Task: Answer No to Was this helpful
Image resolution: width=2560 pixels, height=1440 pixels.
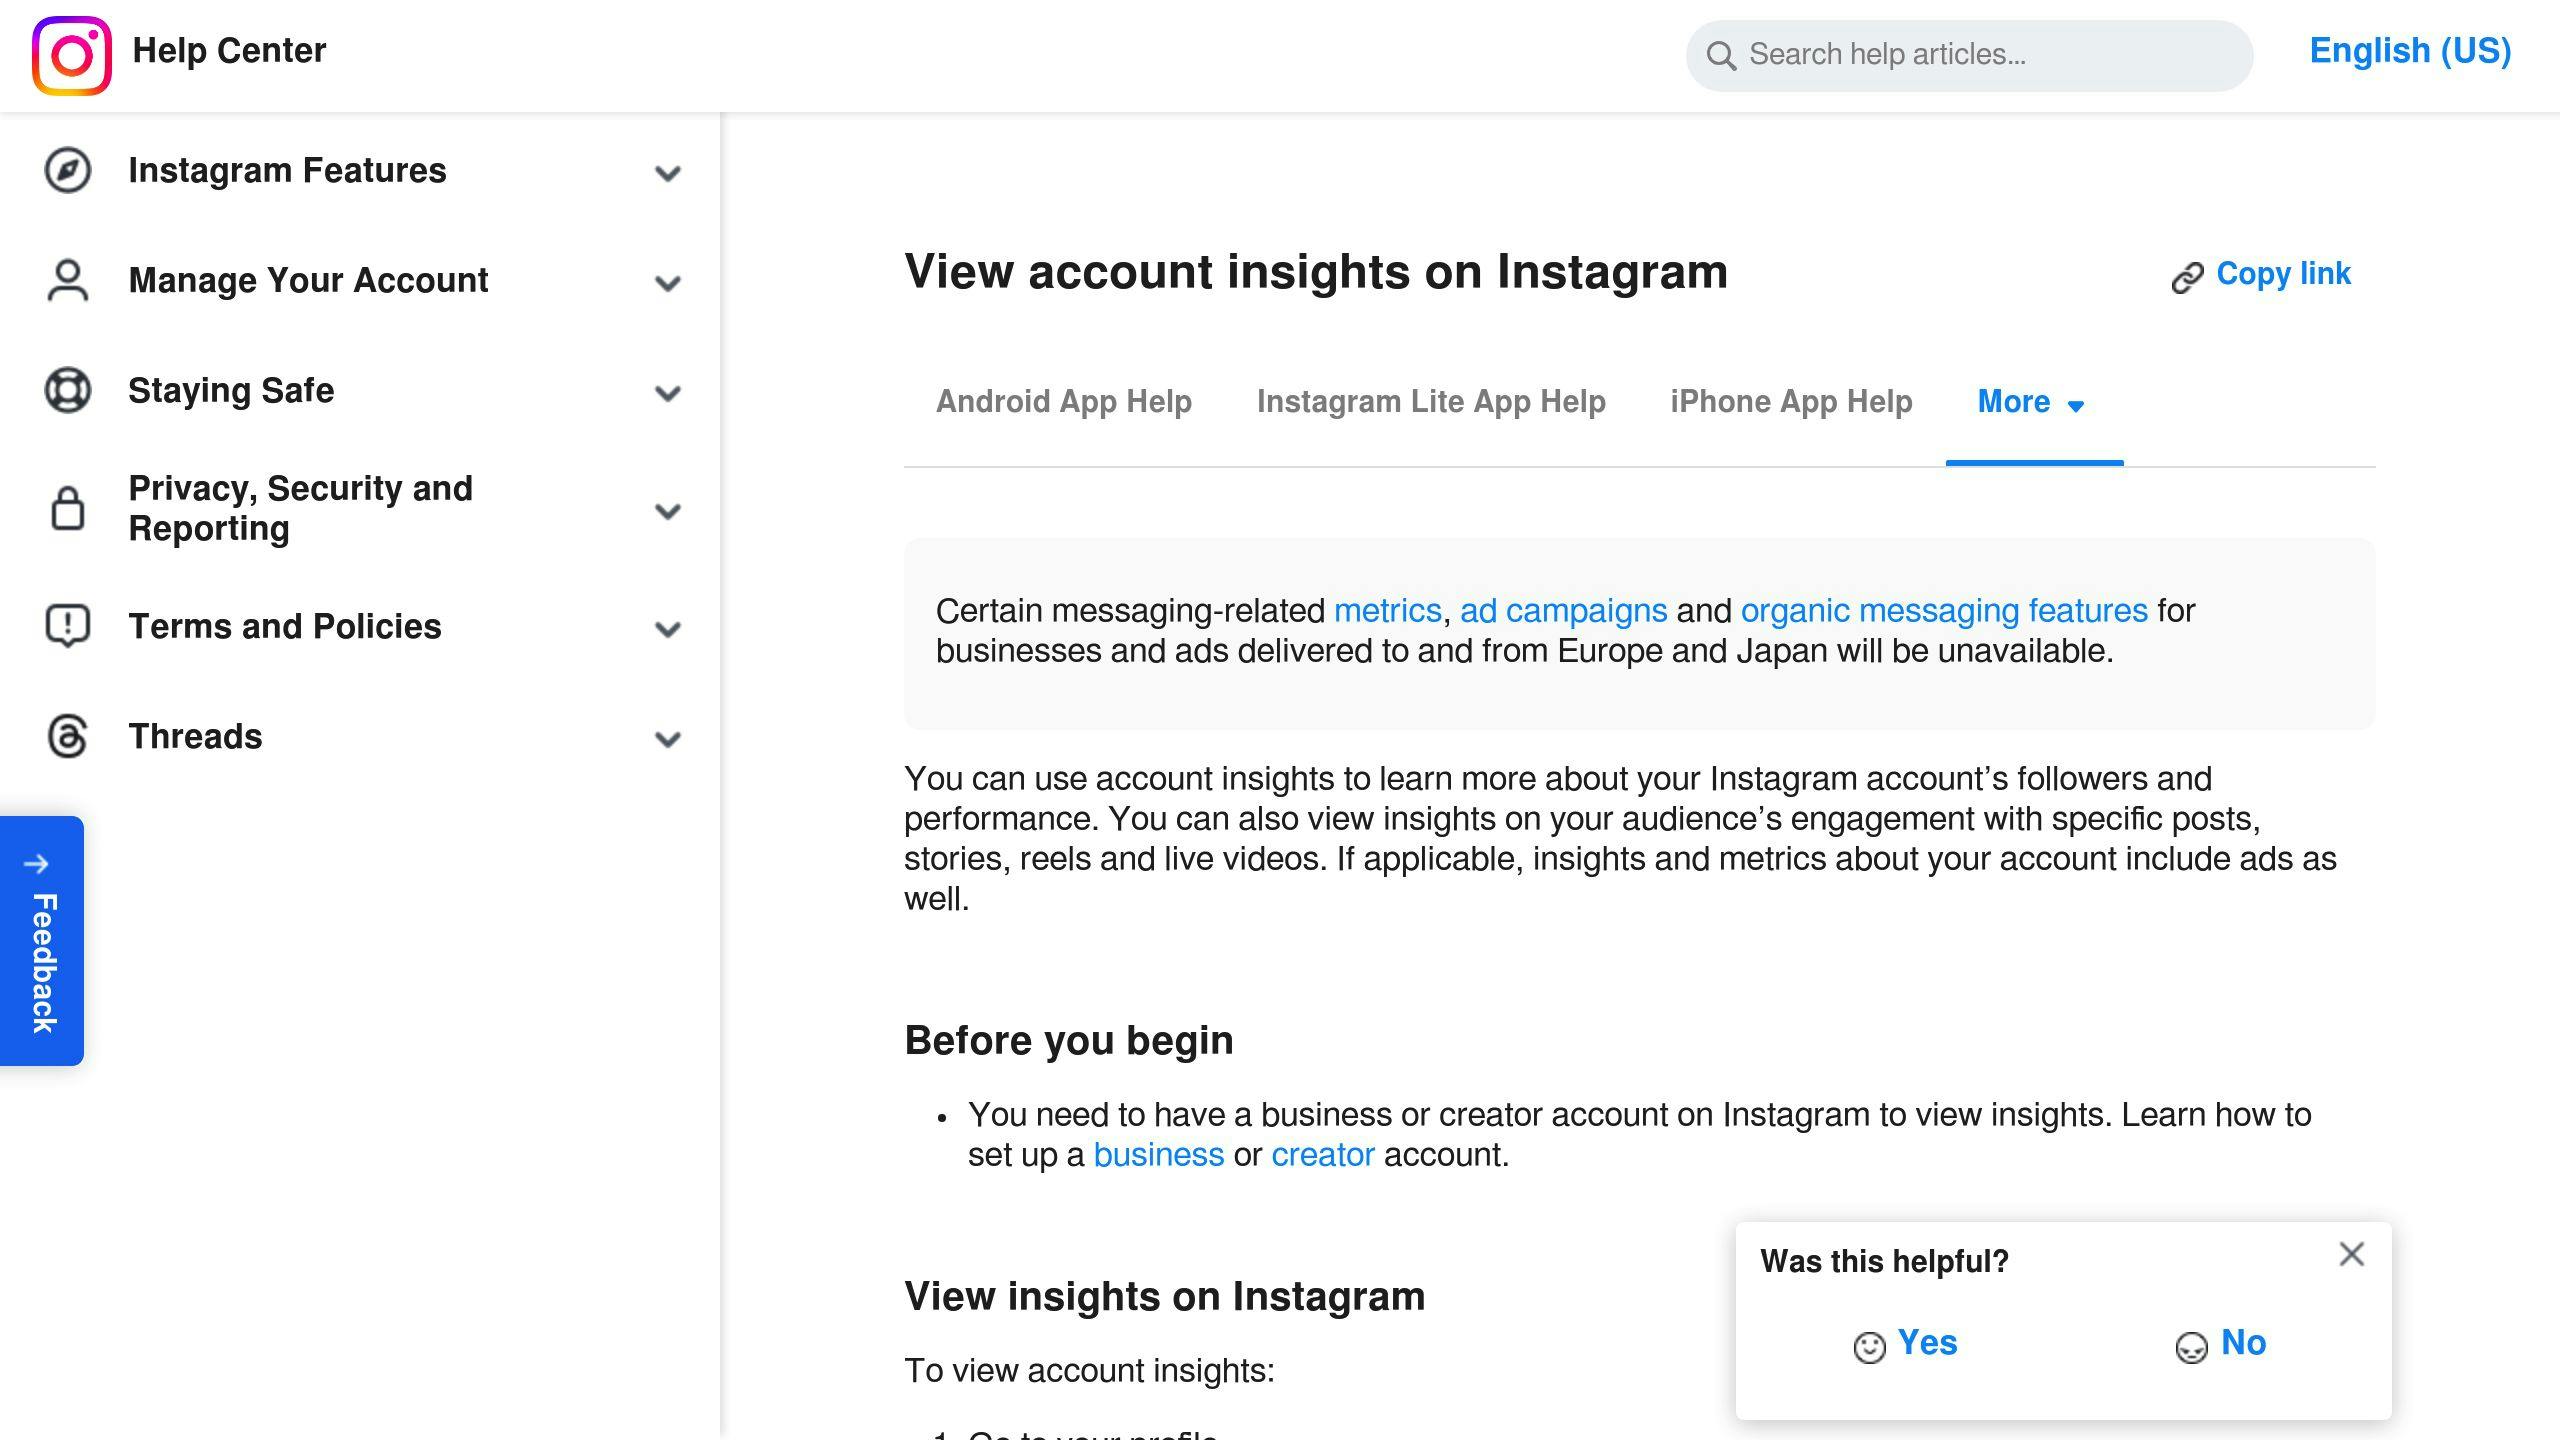Action: coord(2222,1343)
